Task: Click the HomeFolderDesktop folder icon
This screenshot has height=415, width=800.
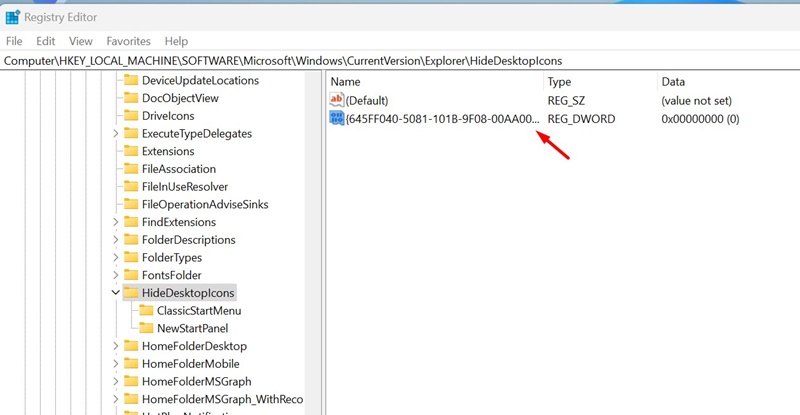Action: coord(131,346)
